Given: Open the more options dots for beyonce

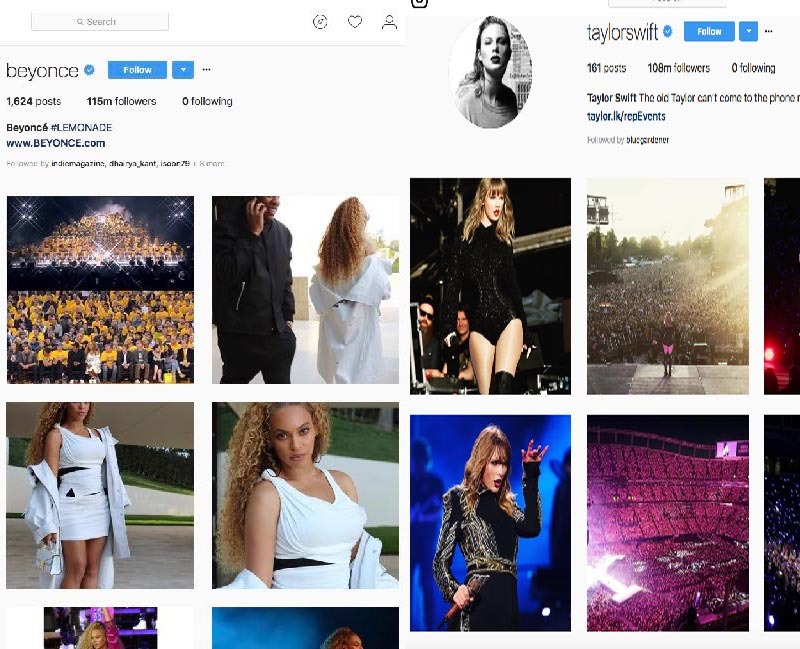Looking at the screenshot, I should (206, 69).
